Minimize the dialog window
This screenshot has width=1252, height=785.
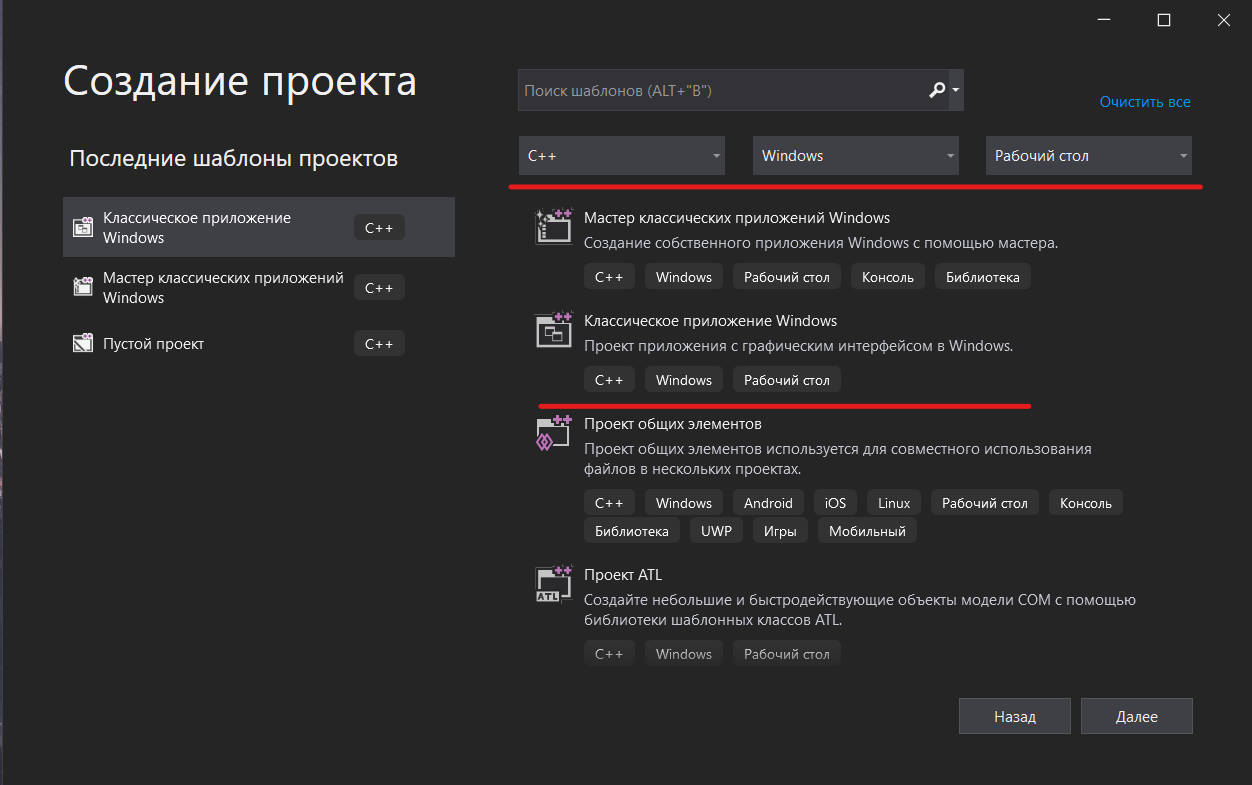point(1104,20)
